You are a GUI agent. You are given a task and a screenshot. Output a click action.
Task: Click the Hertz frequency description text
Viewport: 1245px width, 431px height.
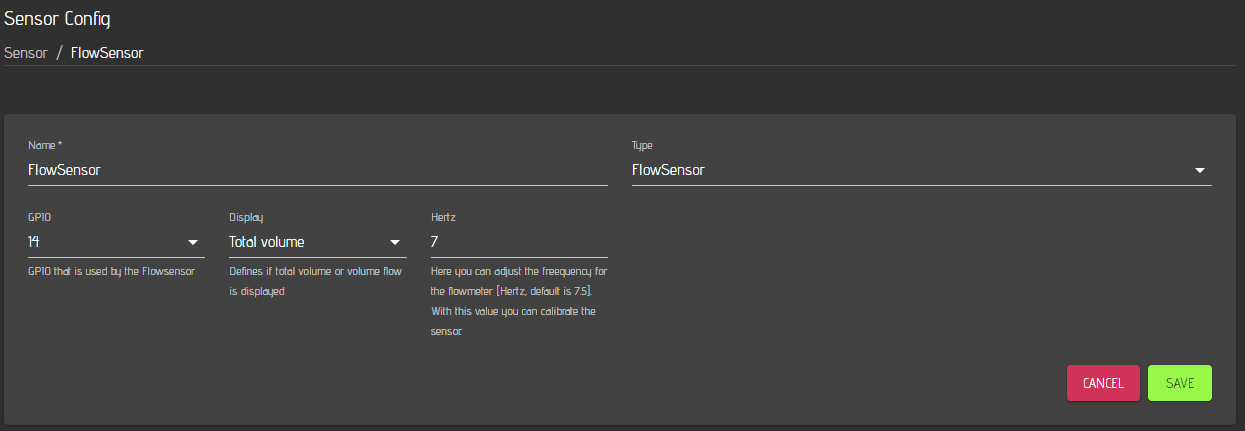pos(518,300)
